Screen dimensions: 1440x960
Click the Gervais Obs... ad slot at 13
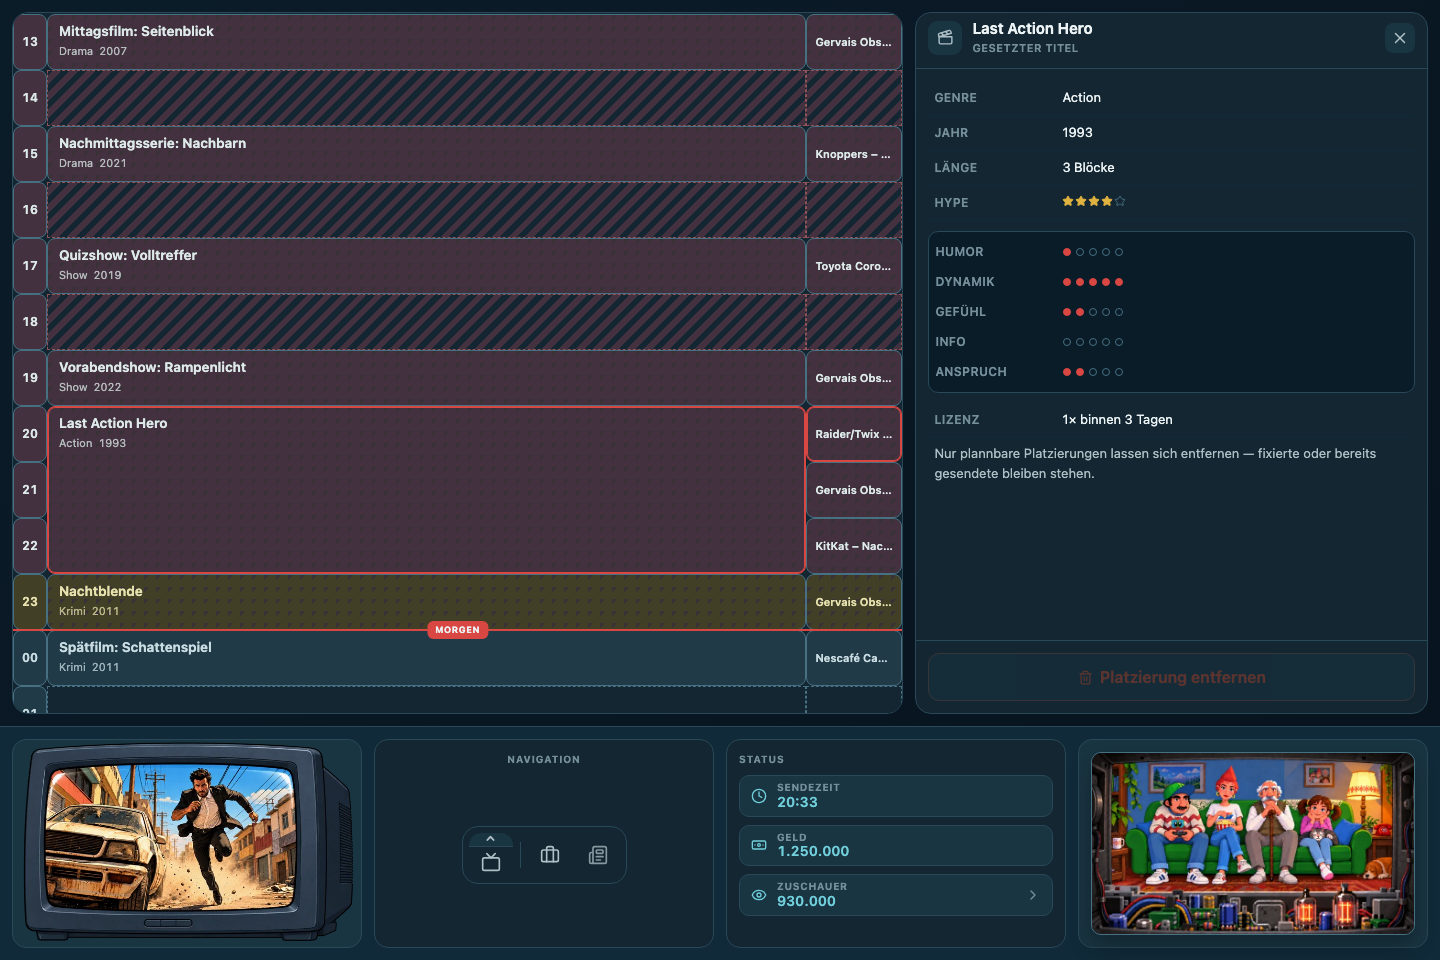click(854, 42)
